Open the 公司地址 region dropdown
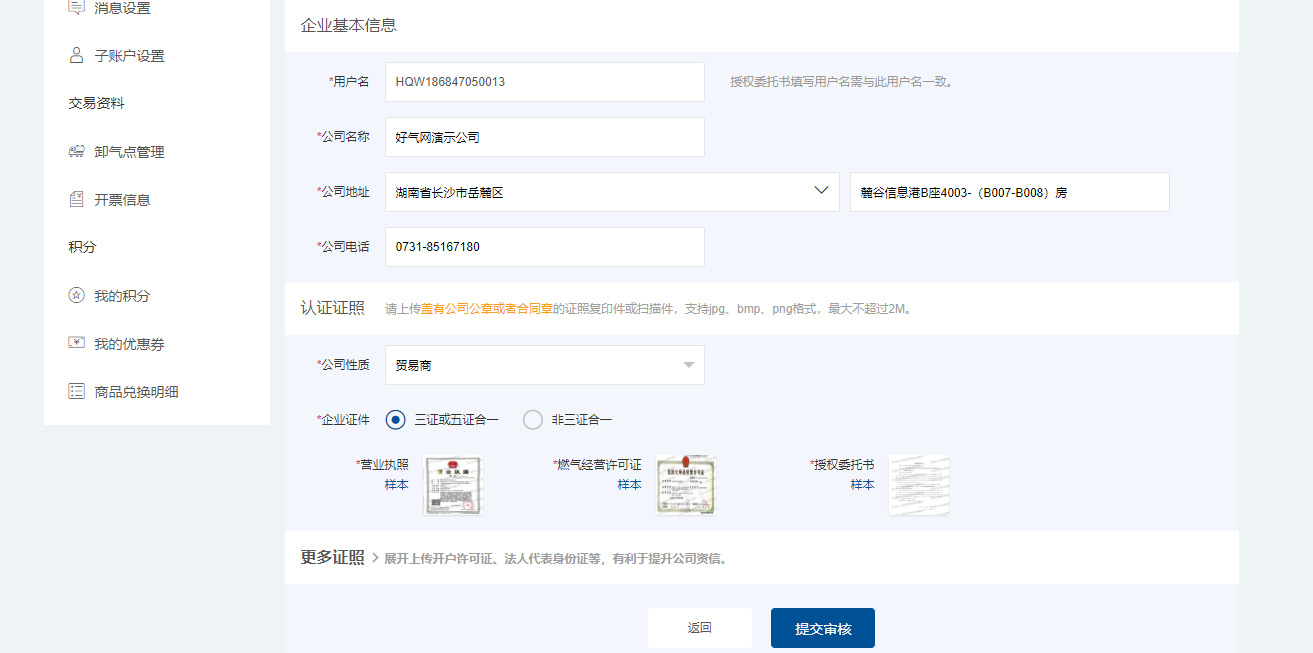 (x=612, y=192)
